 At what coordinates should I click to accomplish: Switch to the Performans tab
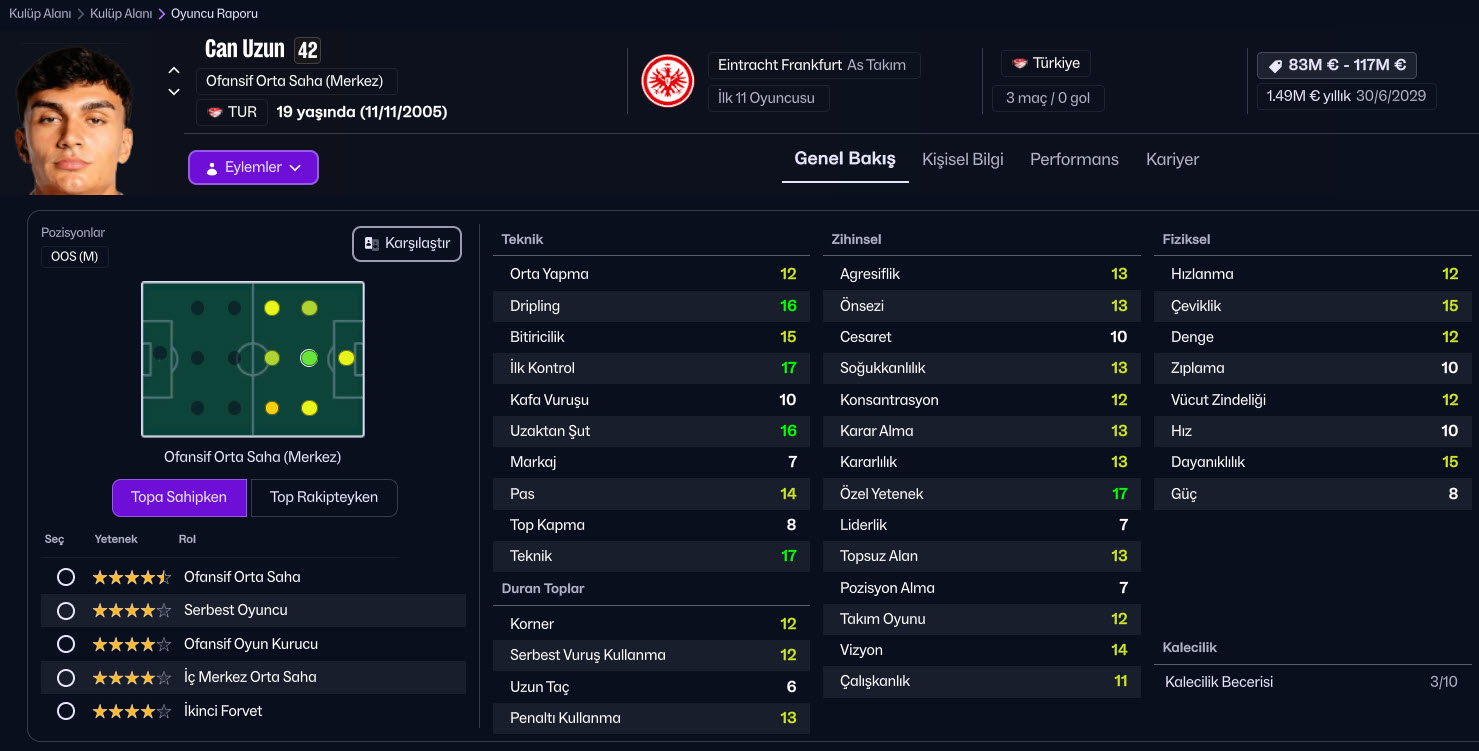(1074, 159)
